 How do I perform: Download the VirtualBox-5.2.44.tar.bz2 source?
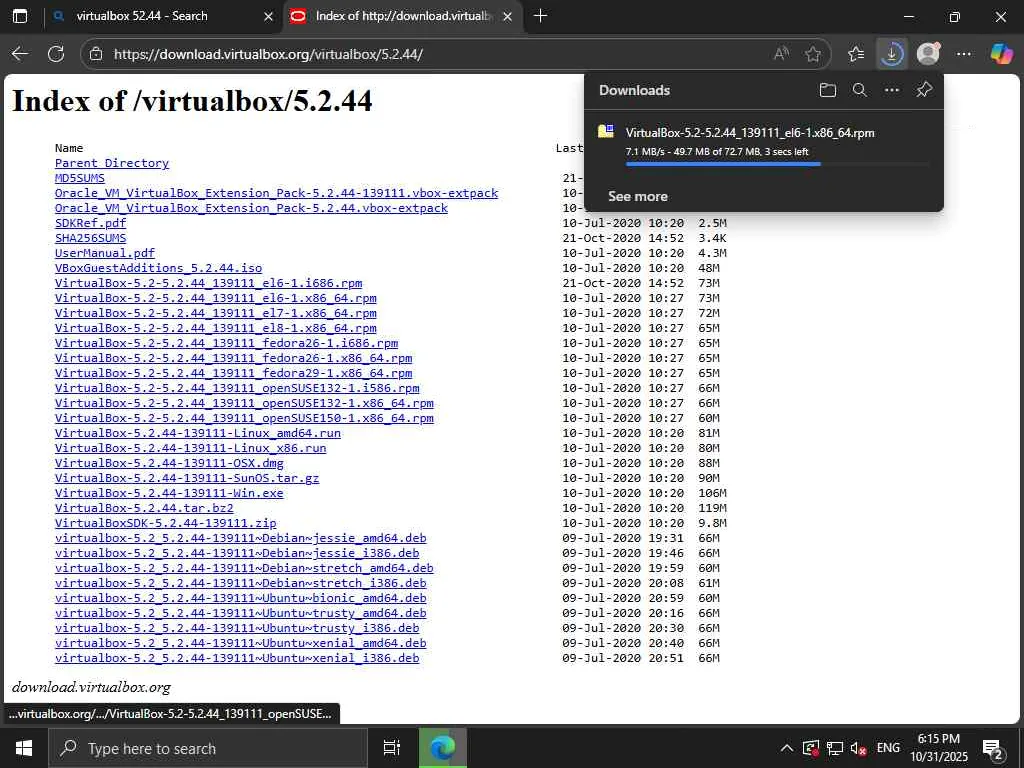(x=144, y=508)
